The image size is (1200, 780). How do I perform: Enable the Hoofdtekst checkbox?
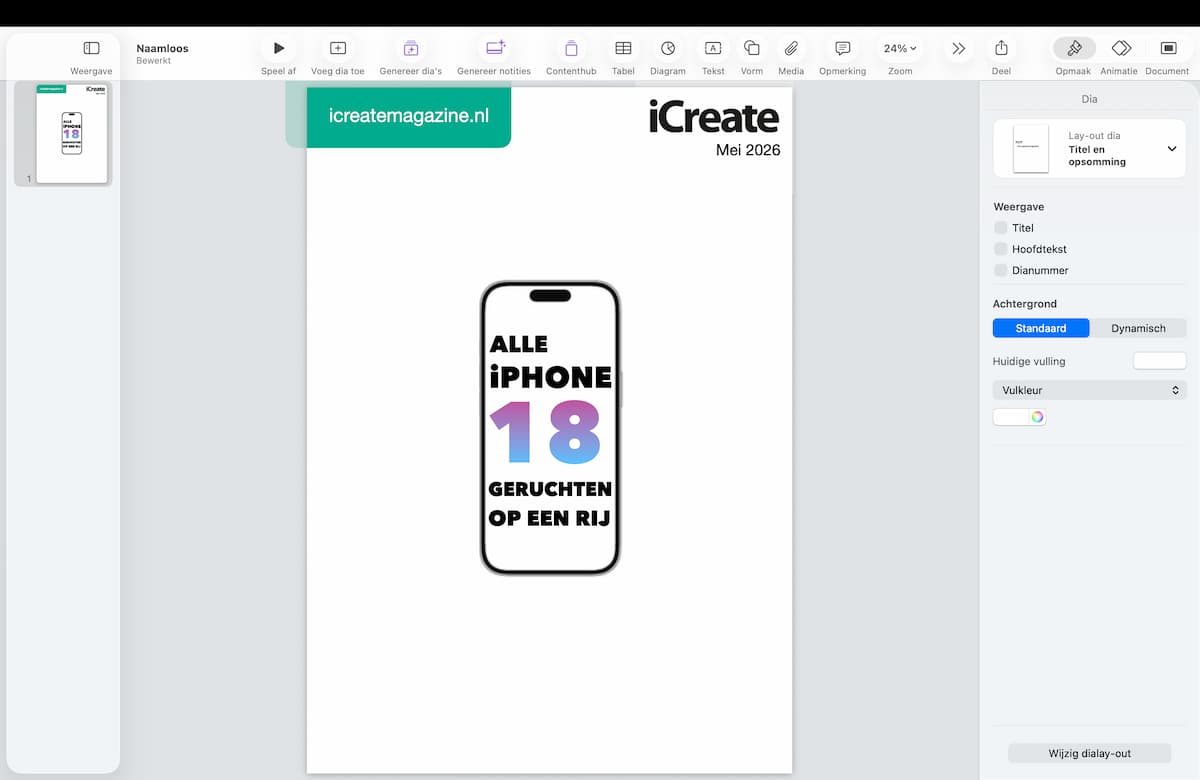[x=1001, y=249]
